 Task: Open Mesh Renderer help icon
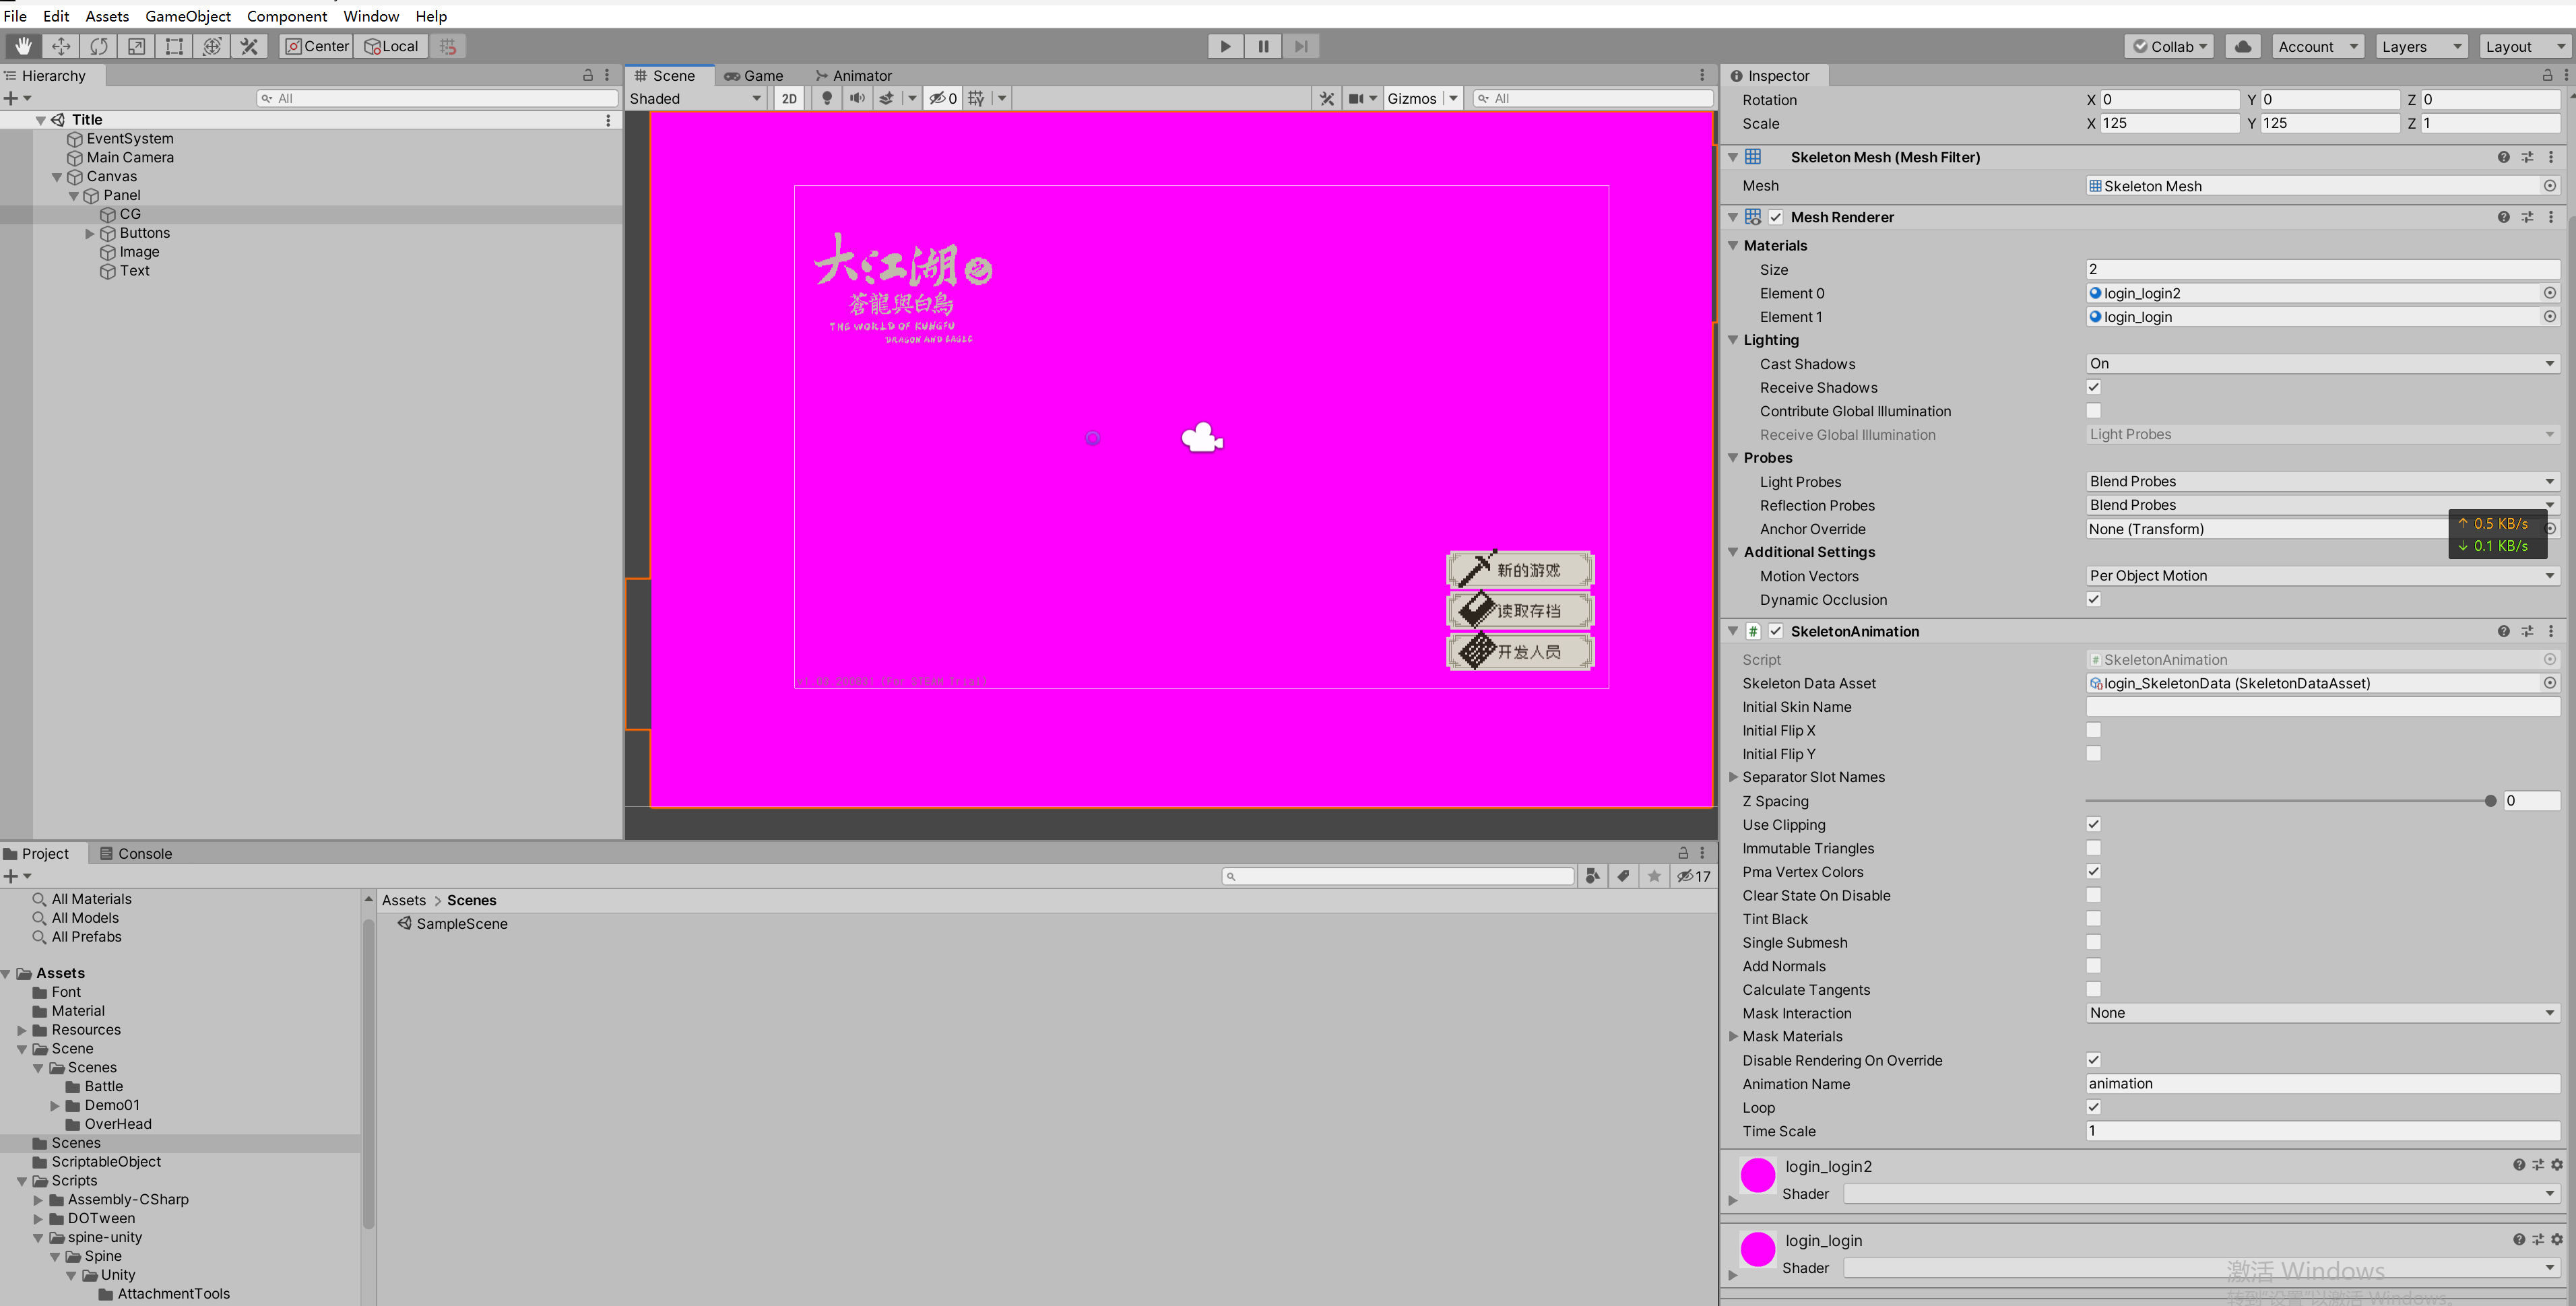(2503, 217)
